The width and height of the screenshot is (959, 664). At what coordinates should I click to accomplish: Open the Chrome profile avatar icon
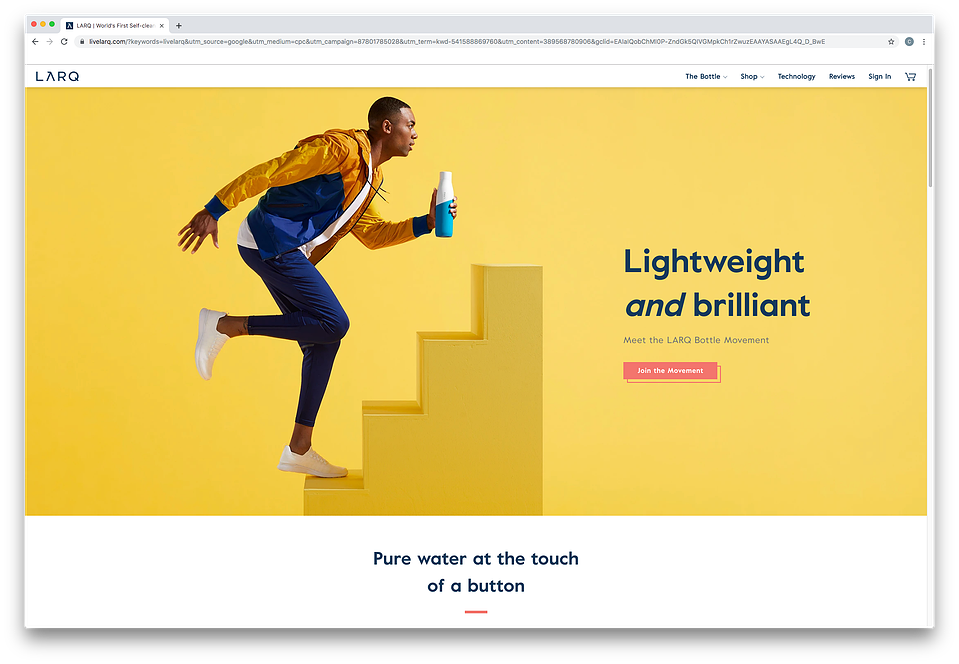[x=909, y=42]
